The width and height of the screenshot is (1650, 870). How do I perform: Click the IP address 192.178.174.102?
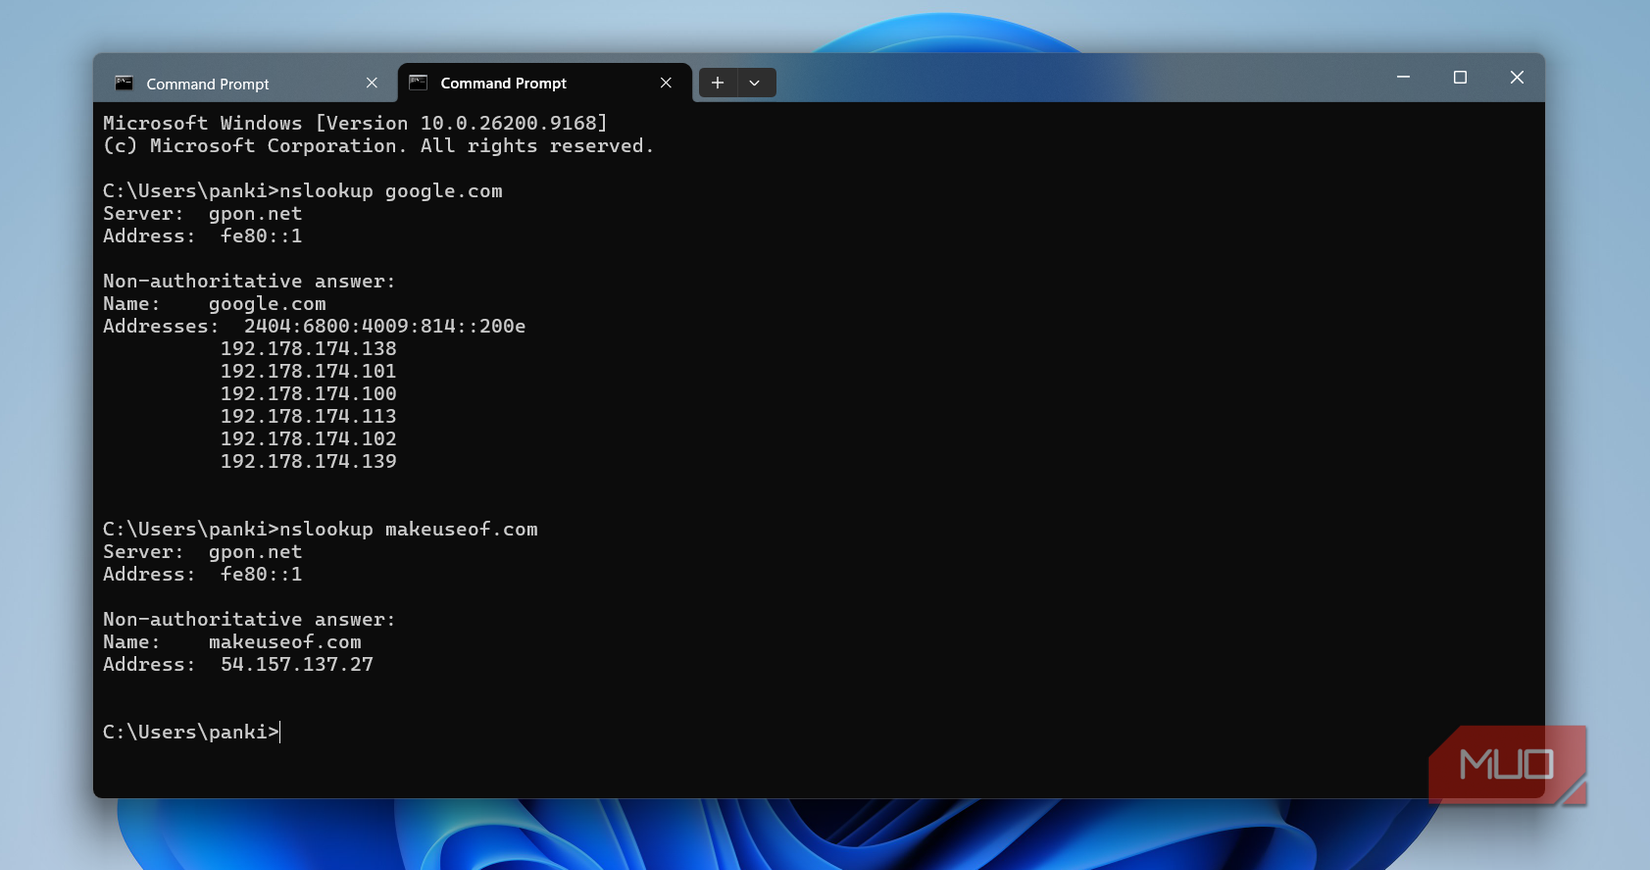click(308, 439)
